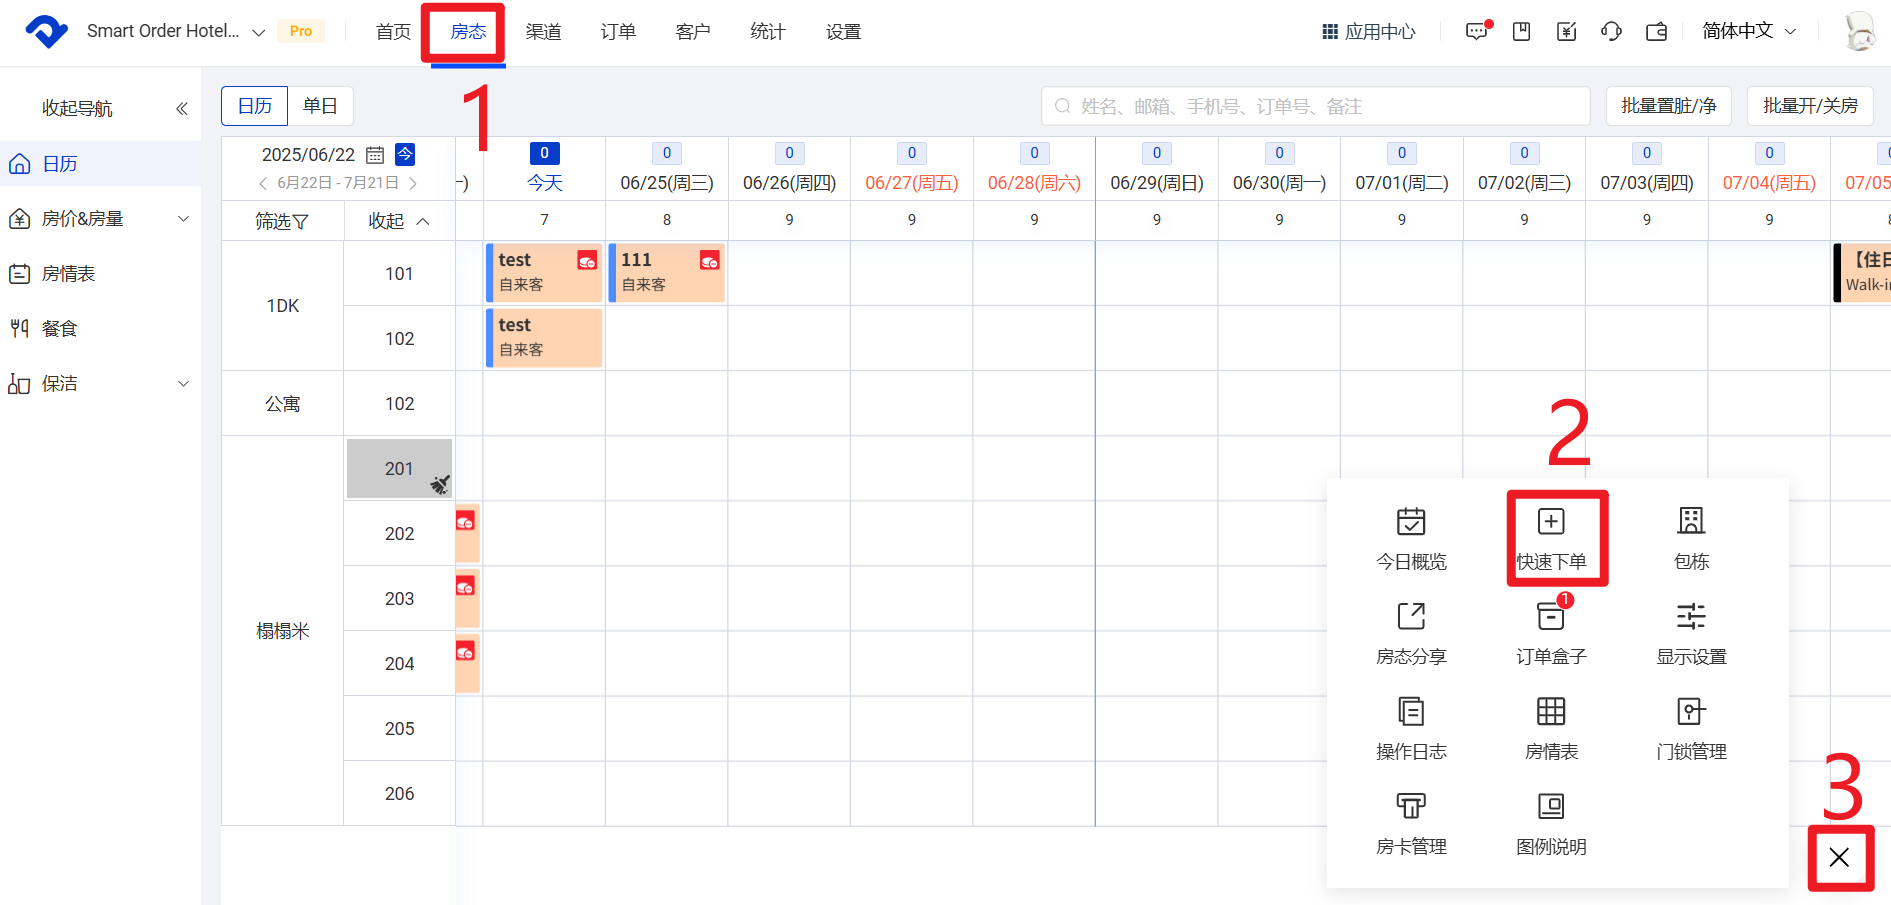Click the messages icon in top bar

click(1477, 32)
